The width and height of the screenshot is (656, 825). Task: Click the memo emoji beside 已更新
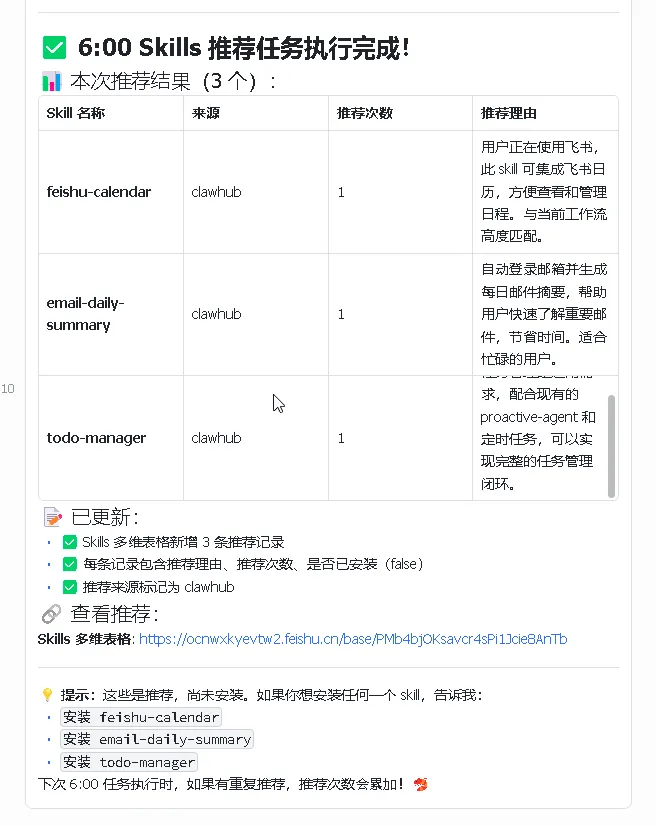tap(53, 517)
